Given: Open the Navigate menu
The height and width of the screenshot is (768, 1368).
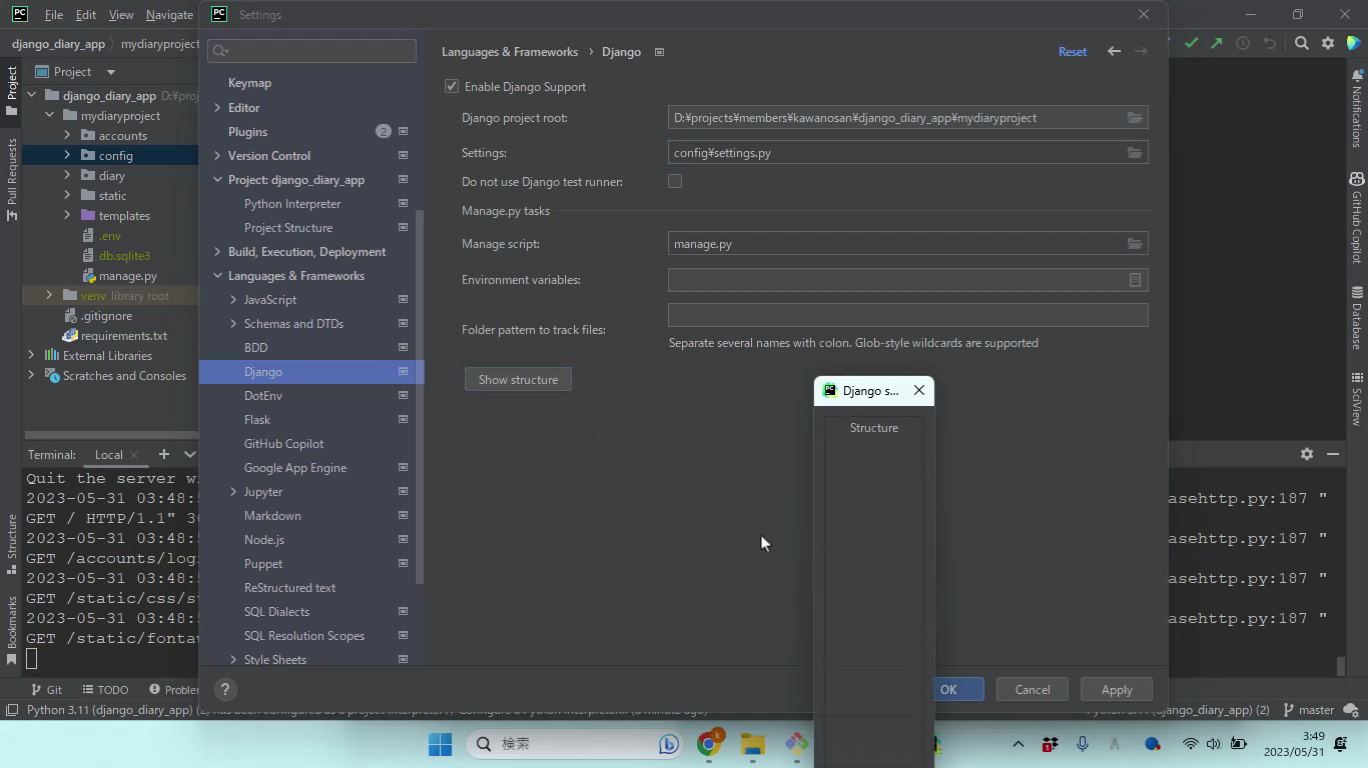Looking at the screenshot, I should click(x=169, y=15).
